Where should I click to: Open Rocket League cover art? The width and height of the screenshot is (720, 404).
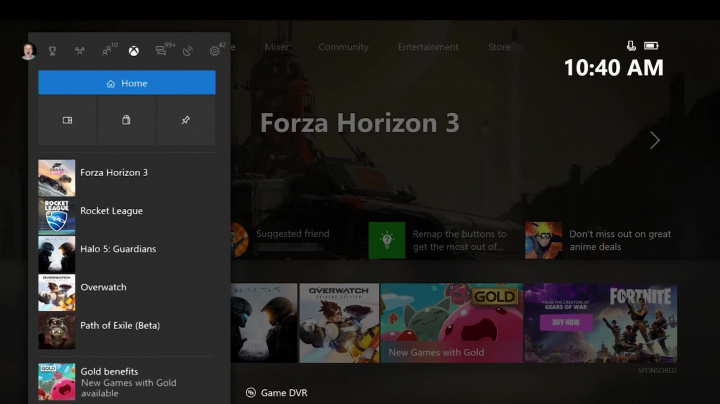click(56, 216)
